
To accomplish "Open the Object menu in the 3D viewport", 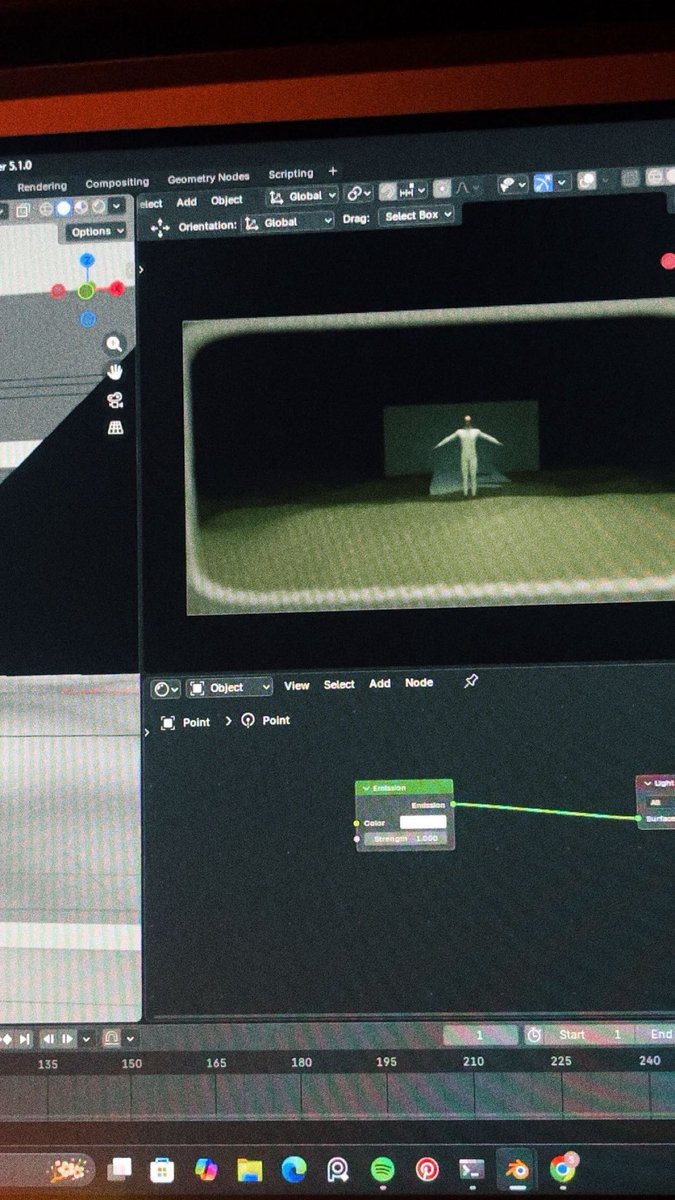I will 226,200.
